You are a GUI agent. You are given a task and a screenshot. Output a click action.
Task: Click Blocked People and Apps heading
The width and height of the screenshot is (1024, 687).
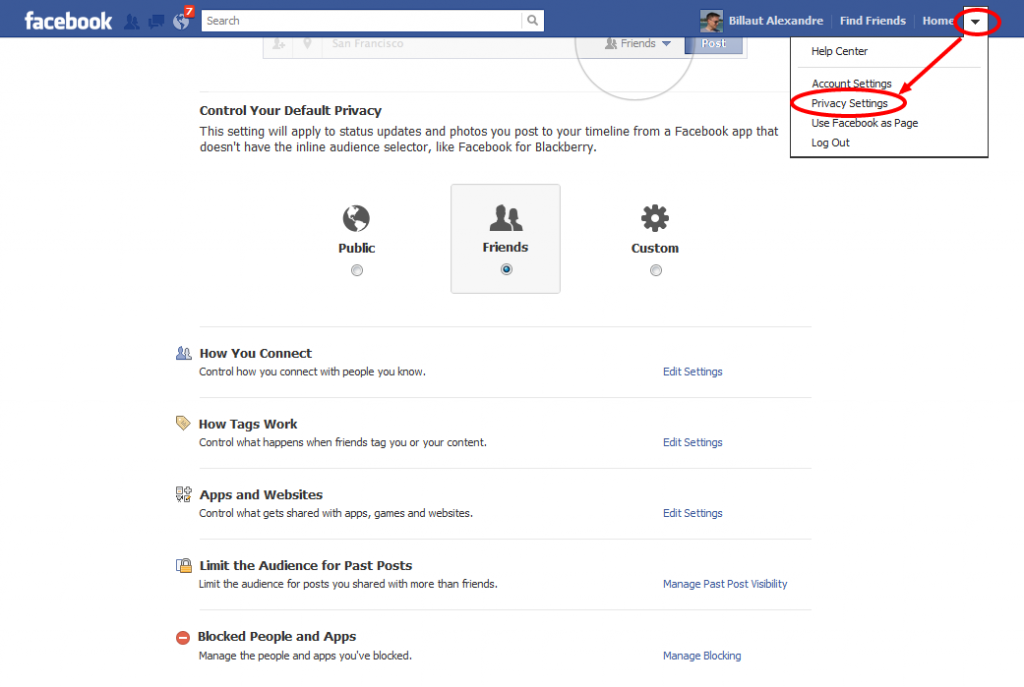(277, 636)
